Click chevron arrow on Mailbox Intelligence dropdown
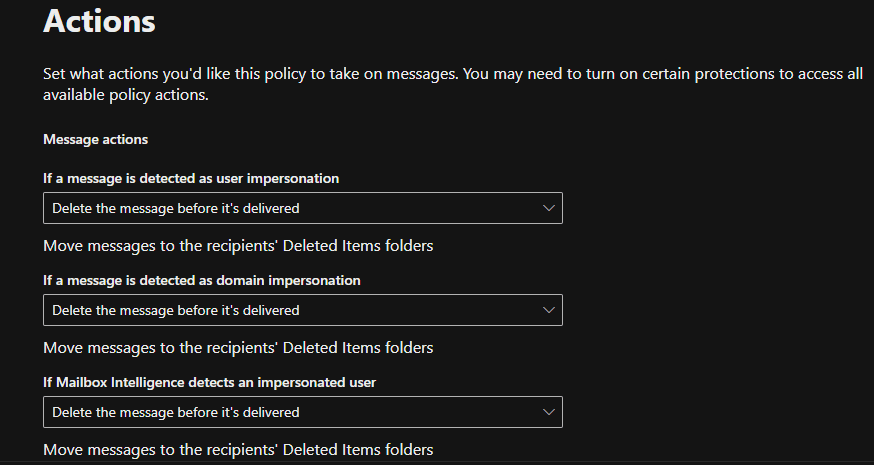Image resolution: width=874 pixels, height=465 pixels. [547, 412]
